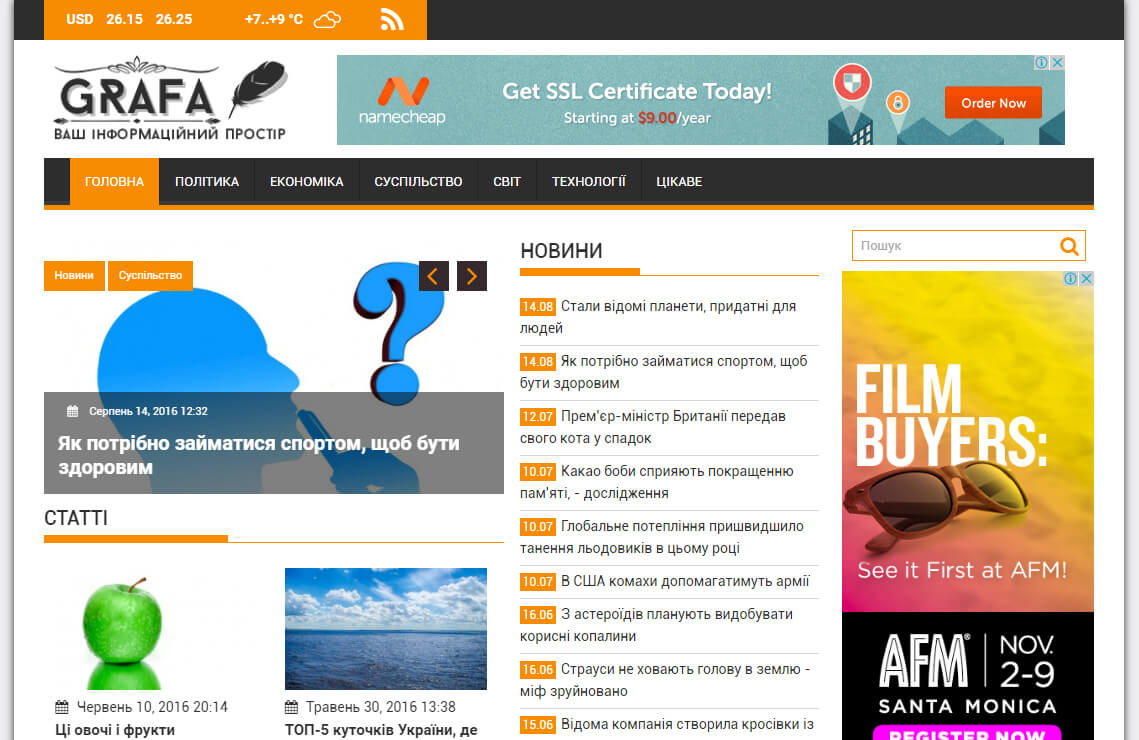Image resolution: width=1139 pixels, height=740 pixels.
Task: Open news about ostriches myth
Action: point(665,680)
